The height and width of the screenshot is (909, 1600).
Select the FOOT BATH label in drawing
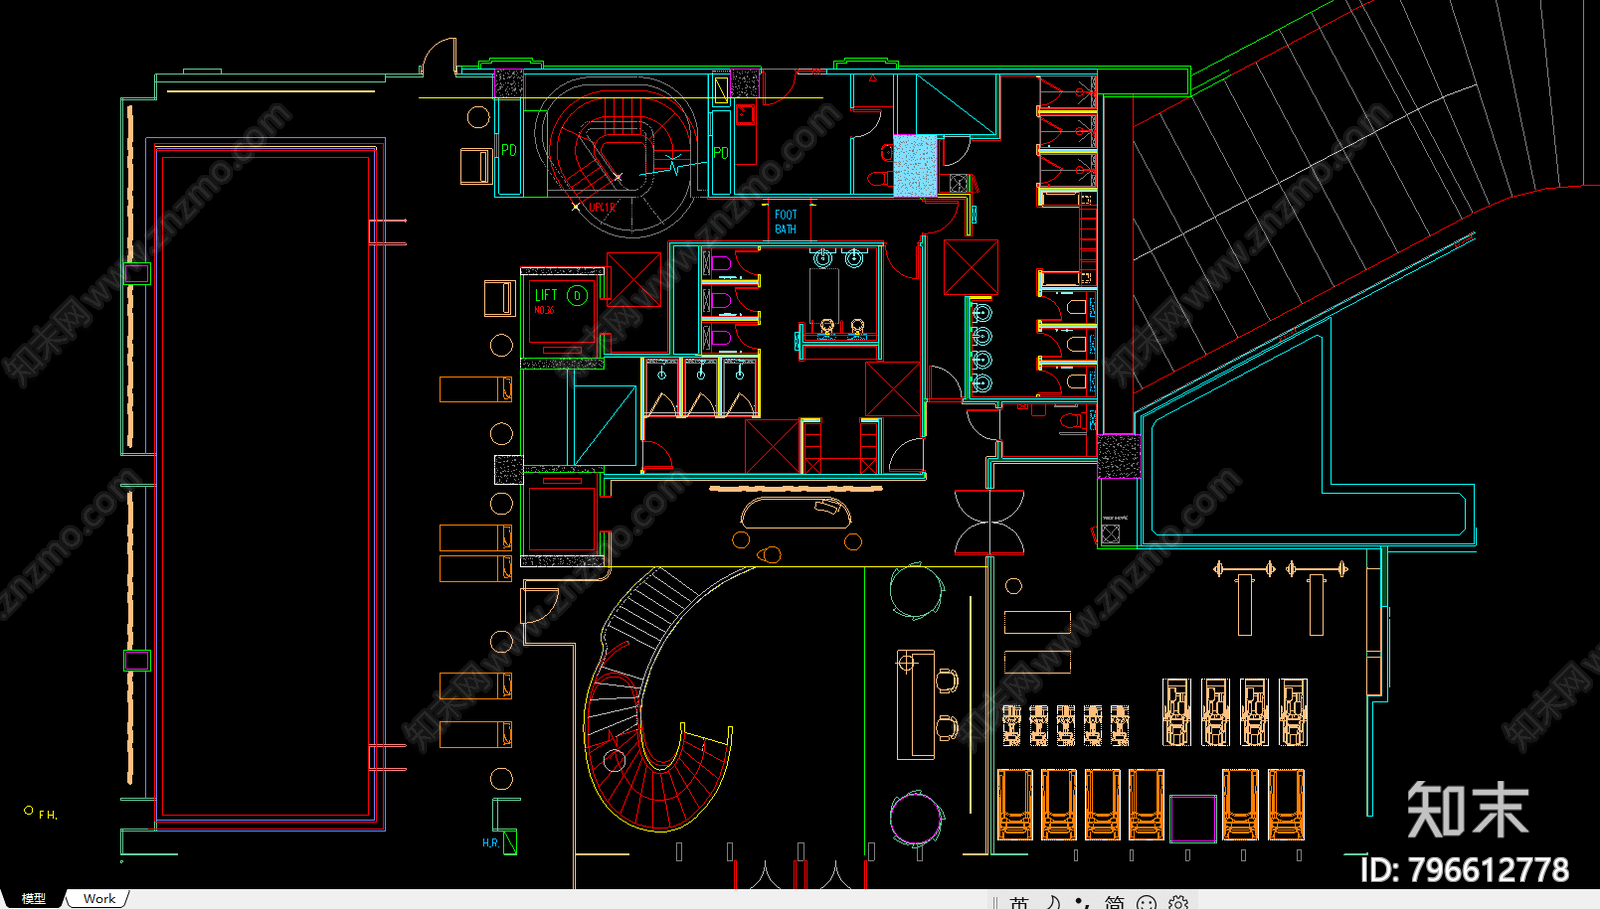786,221
